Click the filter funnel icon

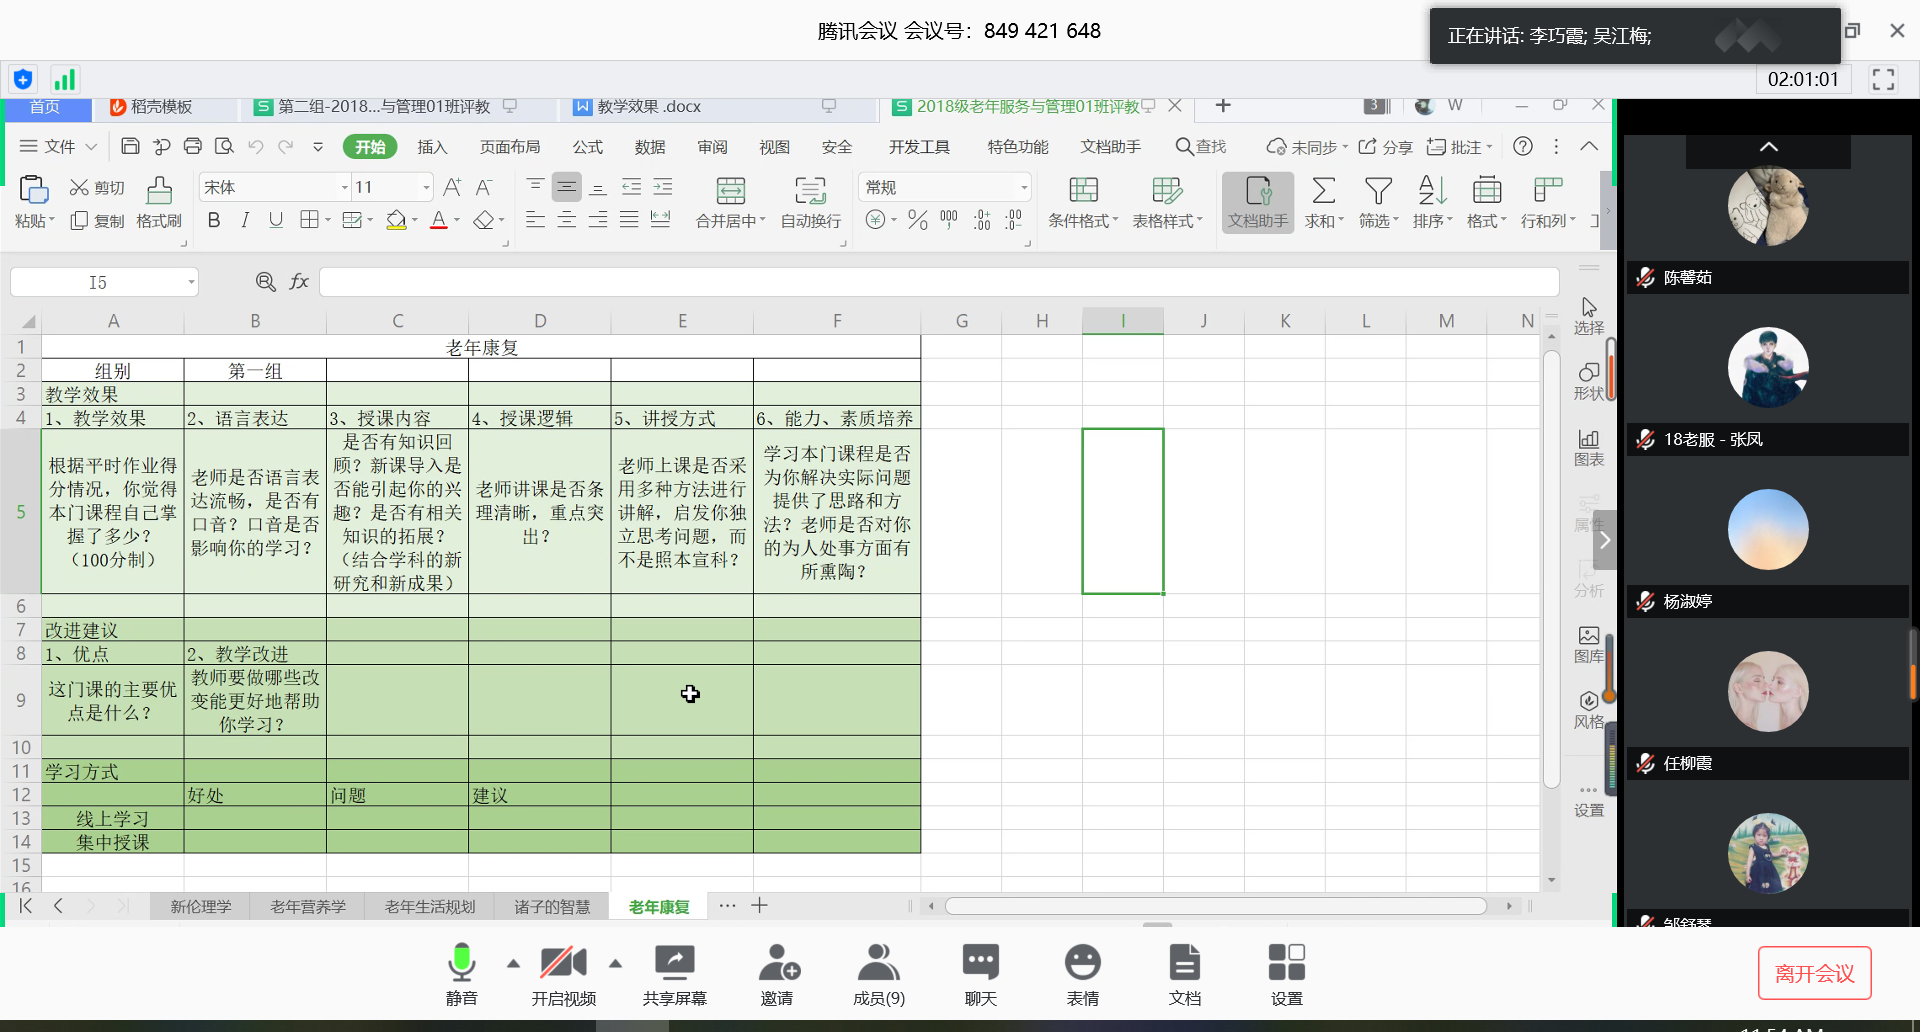point(1378,191)
